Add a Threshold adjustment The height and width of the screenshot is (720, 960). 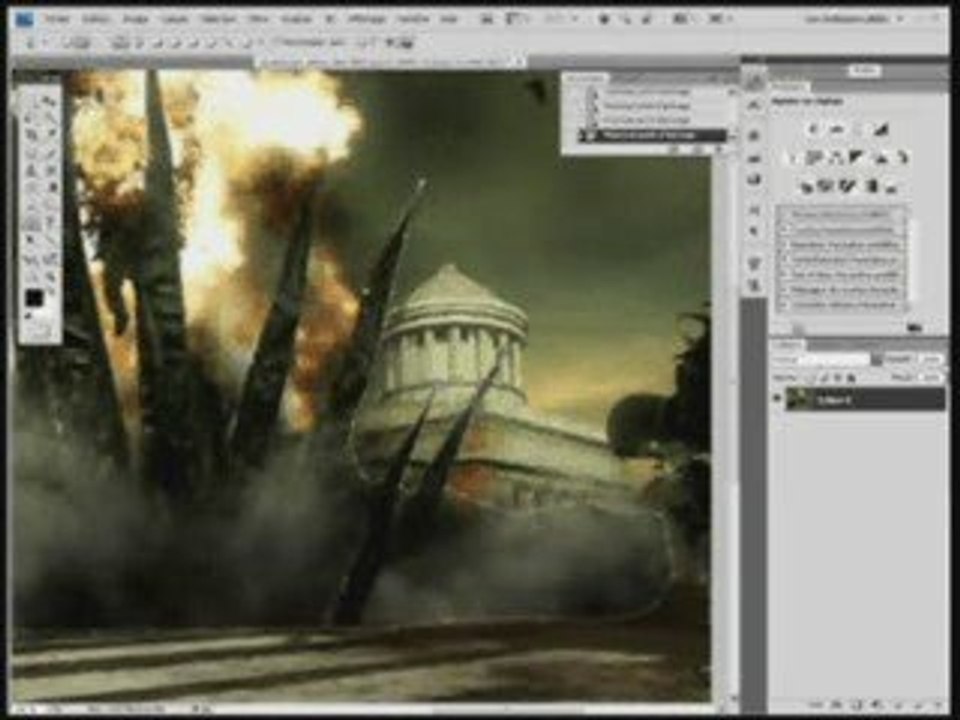click(848, 186)
